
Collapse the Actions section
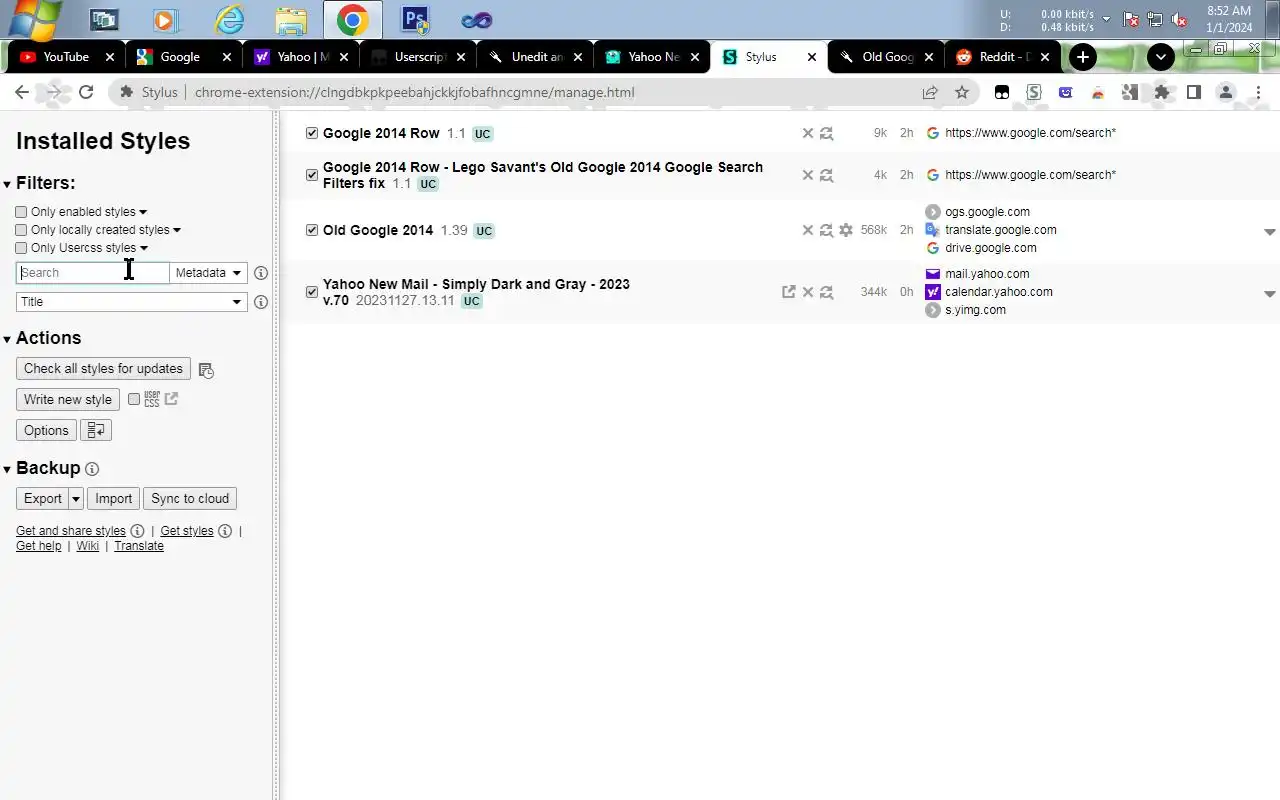click(7, 339)
